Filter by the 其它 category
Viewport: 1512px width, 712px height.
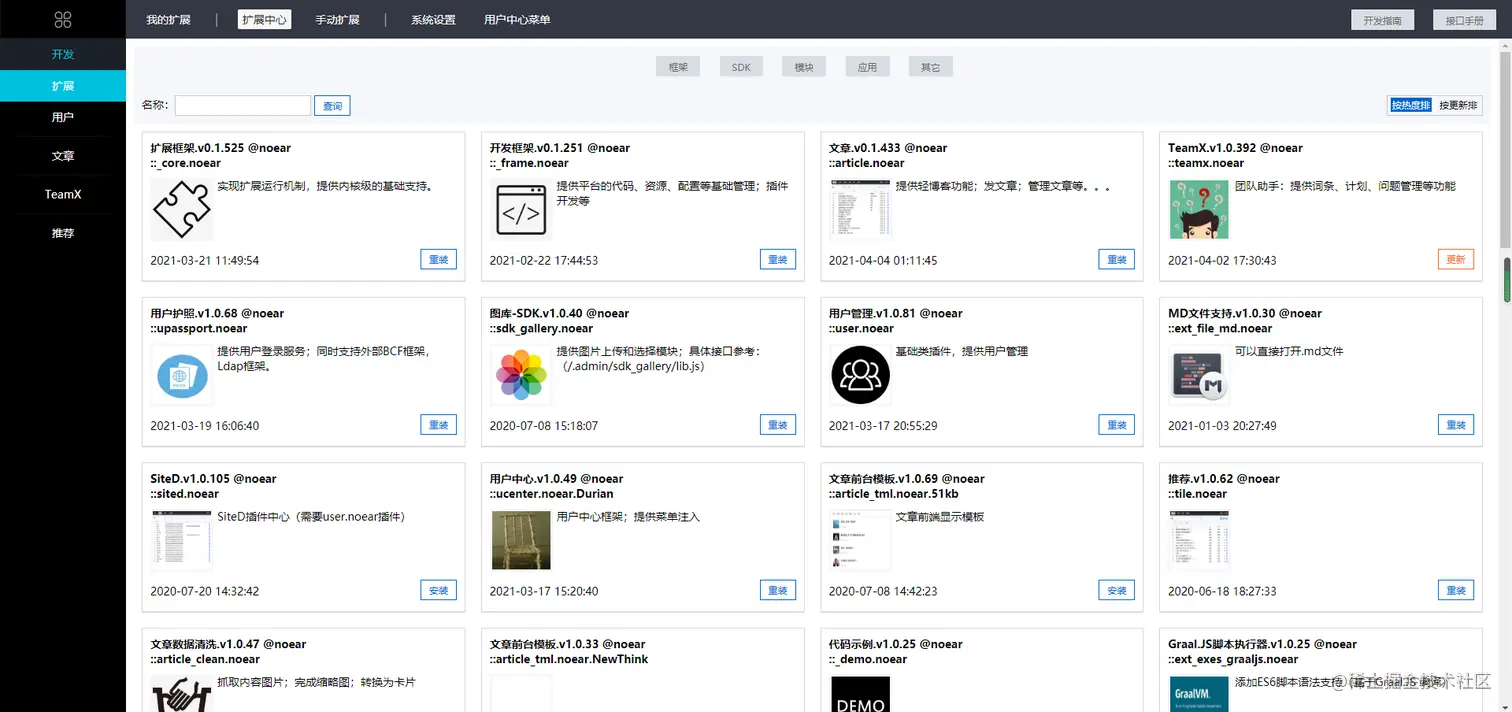point(930,67)
